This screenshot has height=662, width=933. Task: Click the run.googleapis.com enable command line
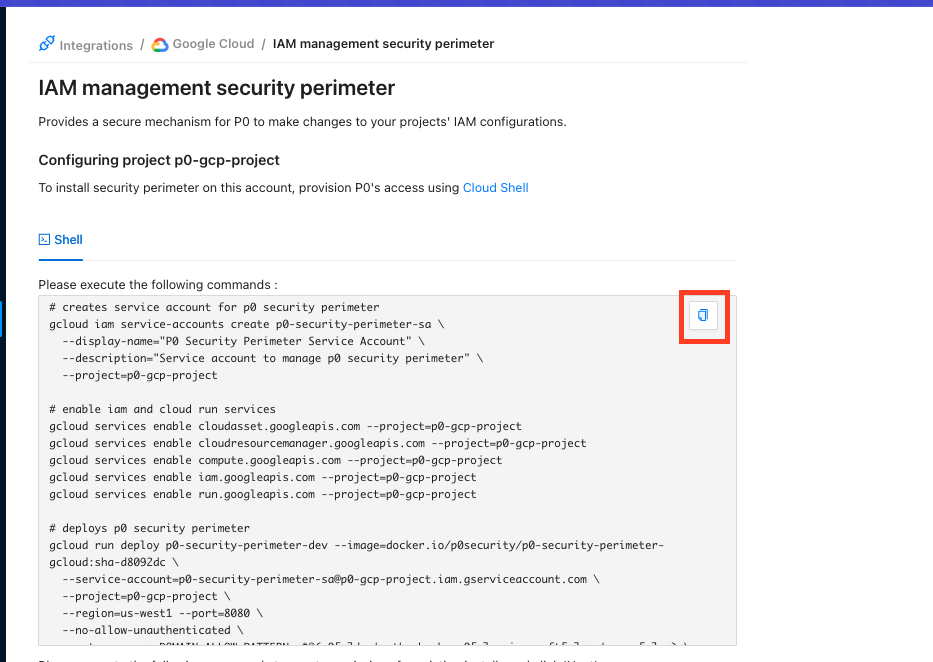pos(262,494)
